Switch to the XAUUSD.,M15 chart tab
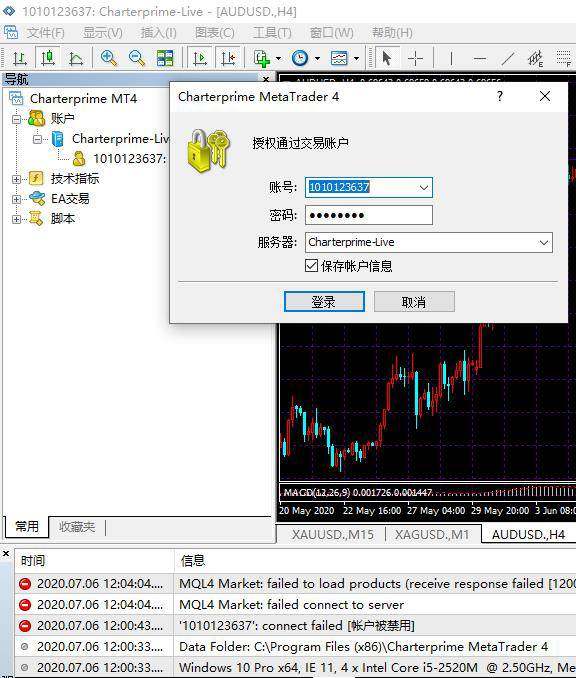The width and height of the screenshot is (576, 678). [x=333, y=535]
